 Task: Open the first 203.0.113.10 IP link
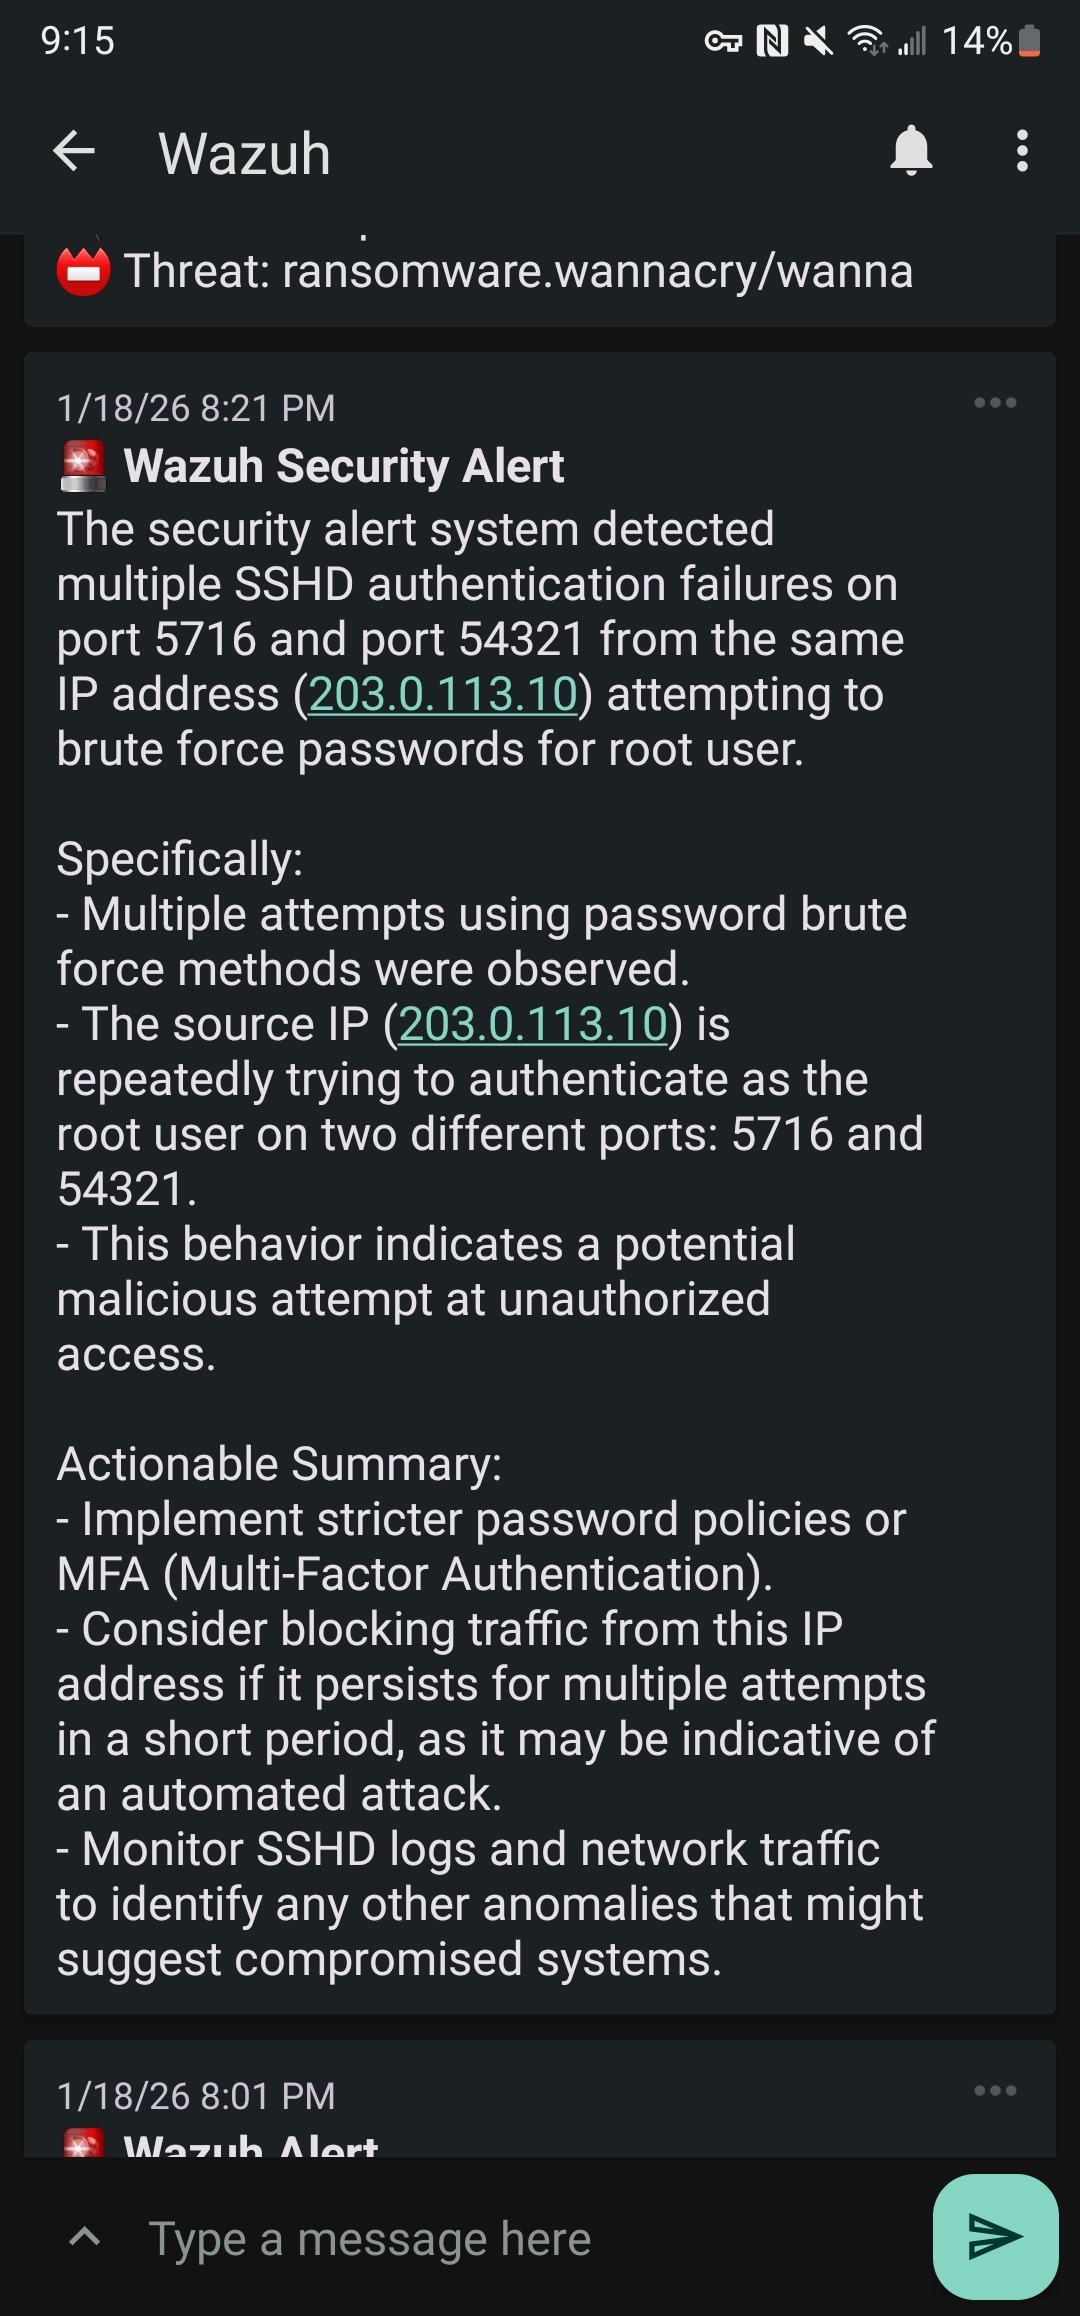point(444,692)
